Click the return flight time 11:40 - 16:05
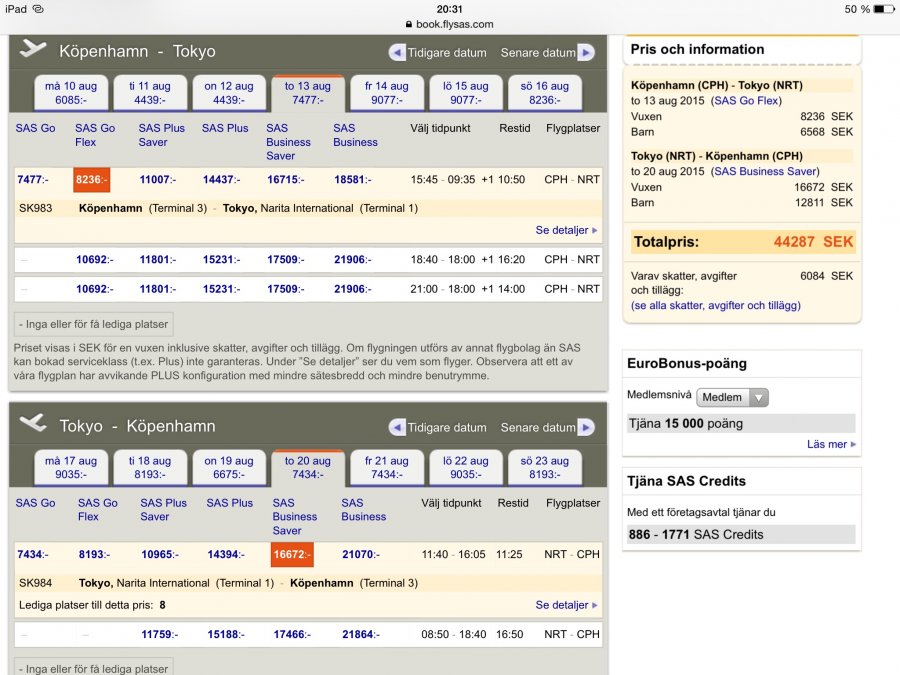This screenshot has height=675, width=900. (453, 554)
